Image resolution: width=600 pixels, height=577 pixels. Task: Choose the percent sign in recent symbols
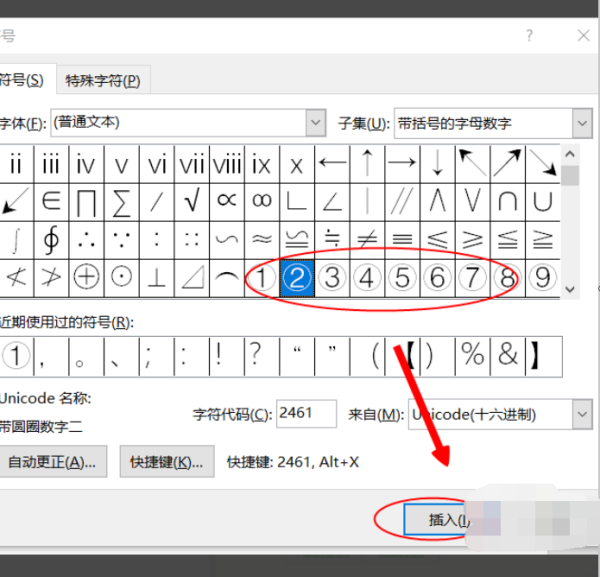pyautogui.click(x=473, y=356)
